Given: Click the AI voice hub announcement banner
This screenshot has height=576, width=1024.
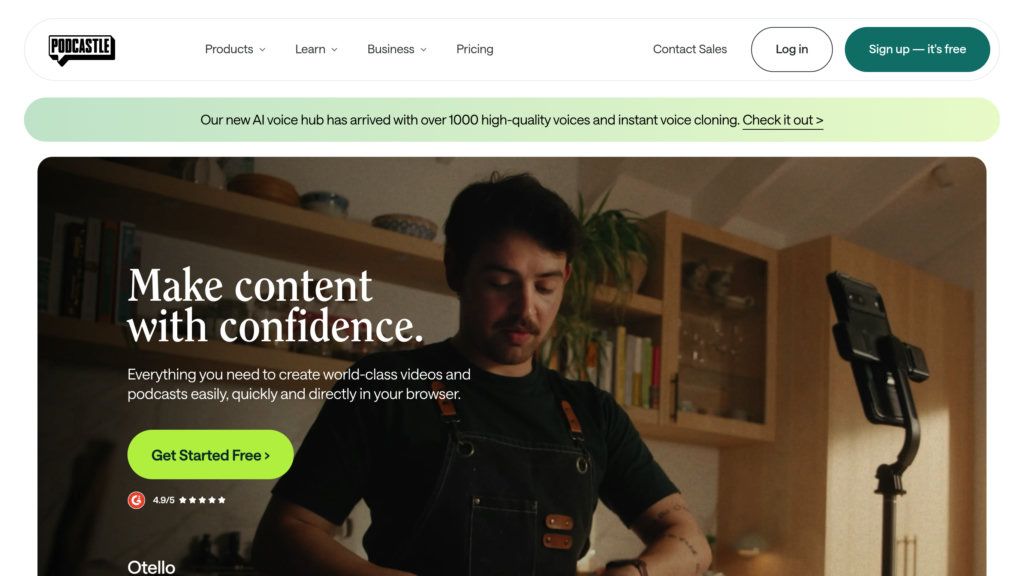Looking at the screenshot, I should [x=511, y=120].
